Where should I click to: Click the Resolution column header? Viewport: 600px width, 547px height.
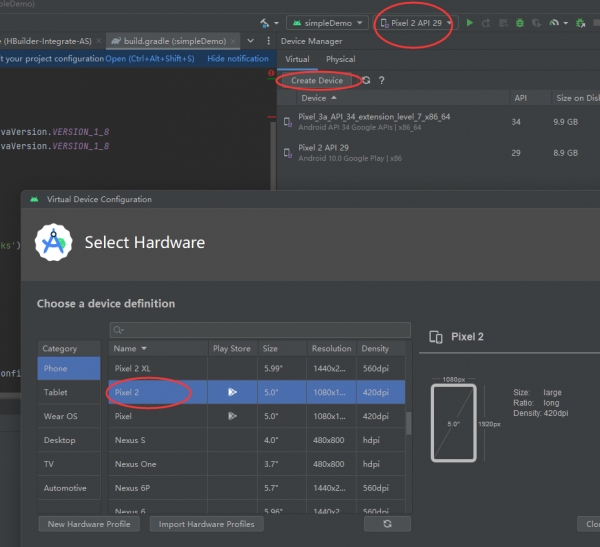[x=331, y=348]
